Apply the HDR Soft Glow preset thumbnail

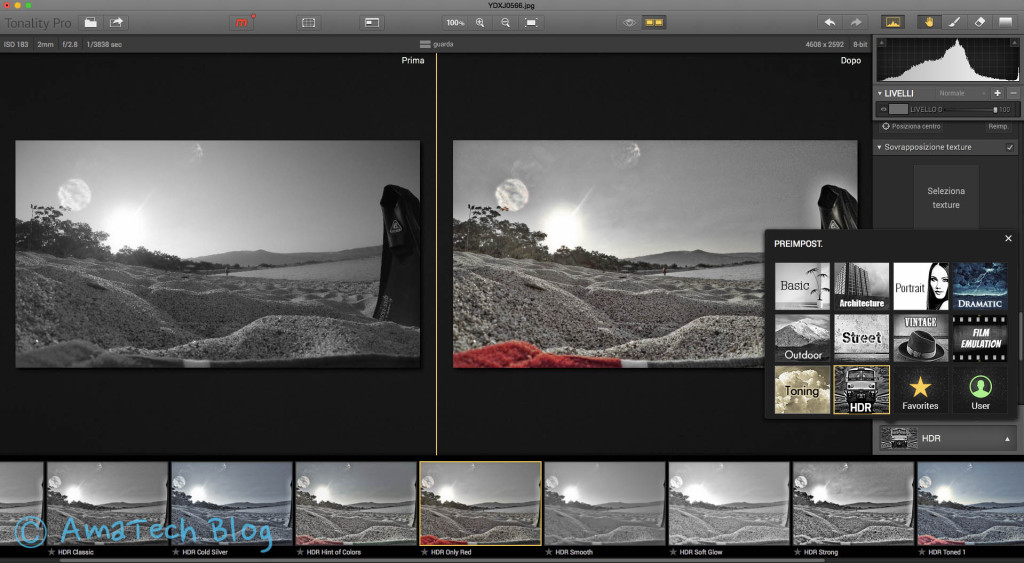tap(729, 503)
